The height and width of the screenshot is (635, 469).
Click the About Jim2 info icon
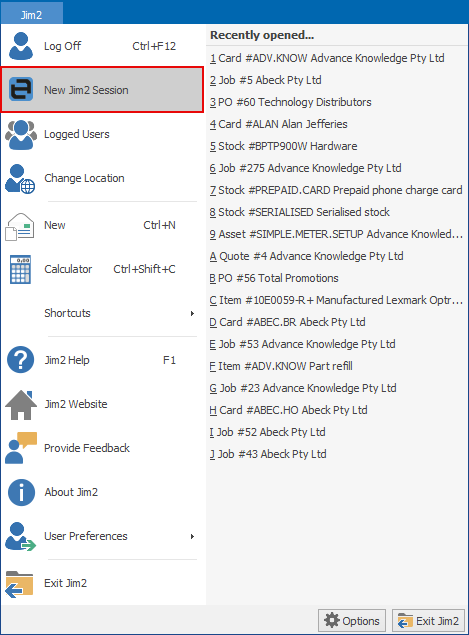(21, 492)
